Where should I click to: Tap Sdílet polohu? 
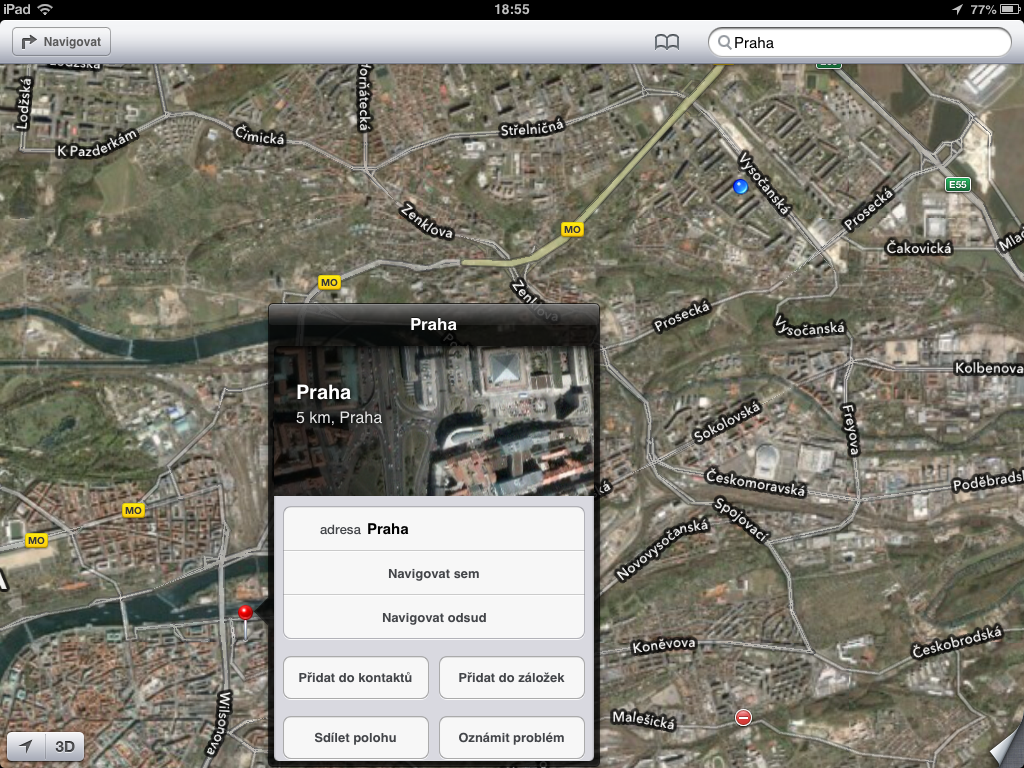355,737
